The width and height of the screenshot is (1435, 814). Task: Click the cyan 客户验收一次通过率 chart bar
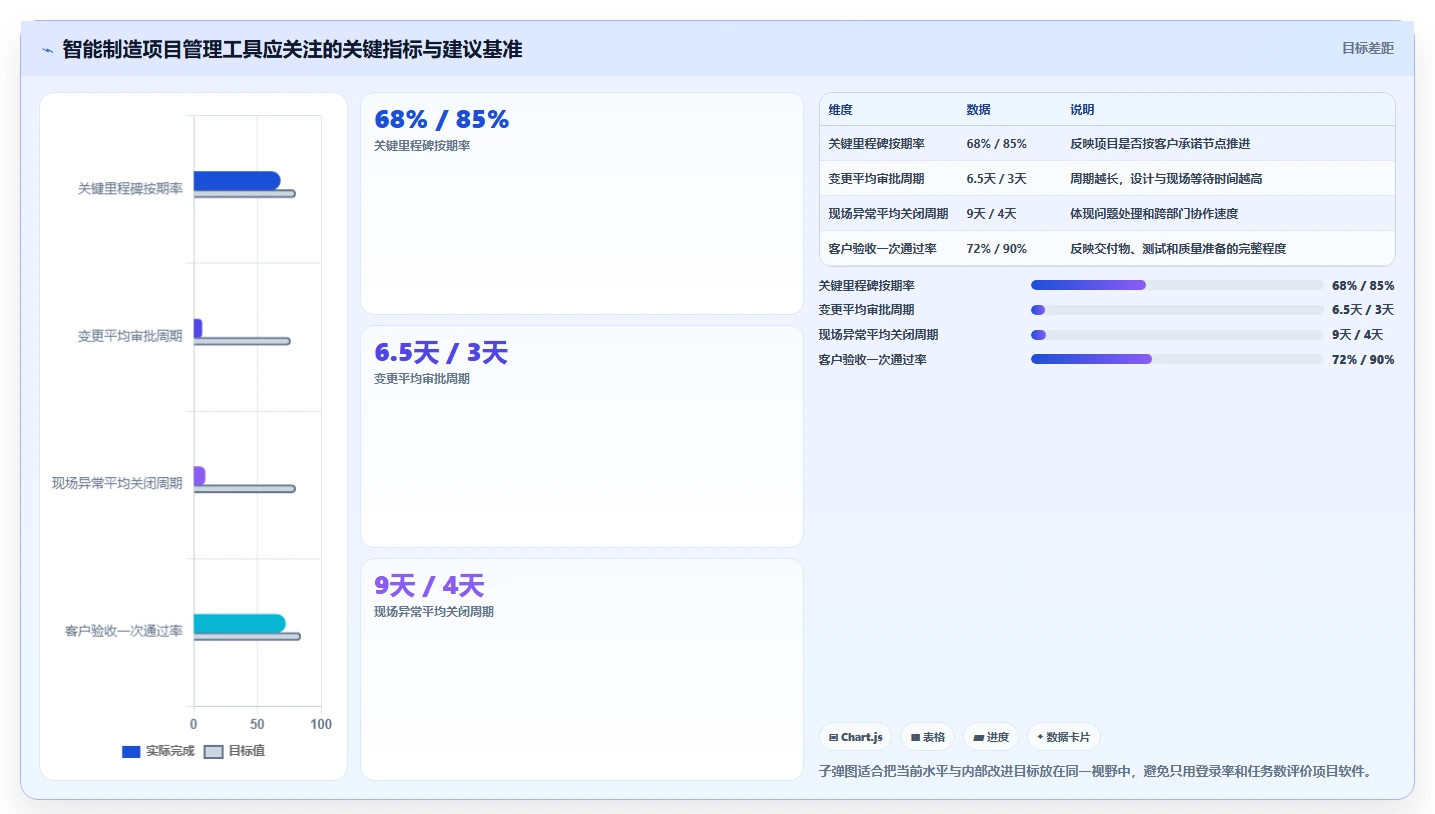point(240,623)
